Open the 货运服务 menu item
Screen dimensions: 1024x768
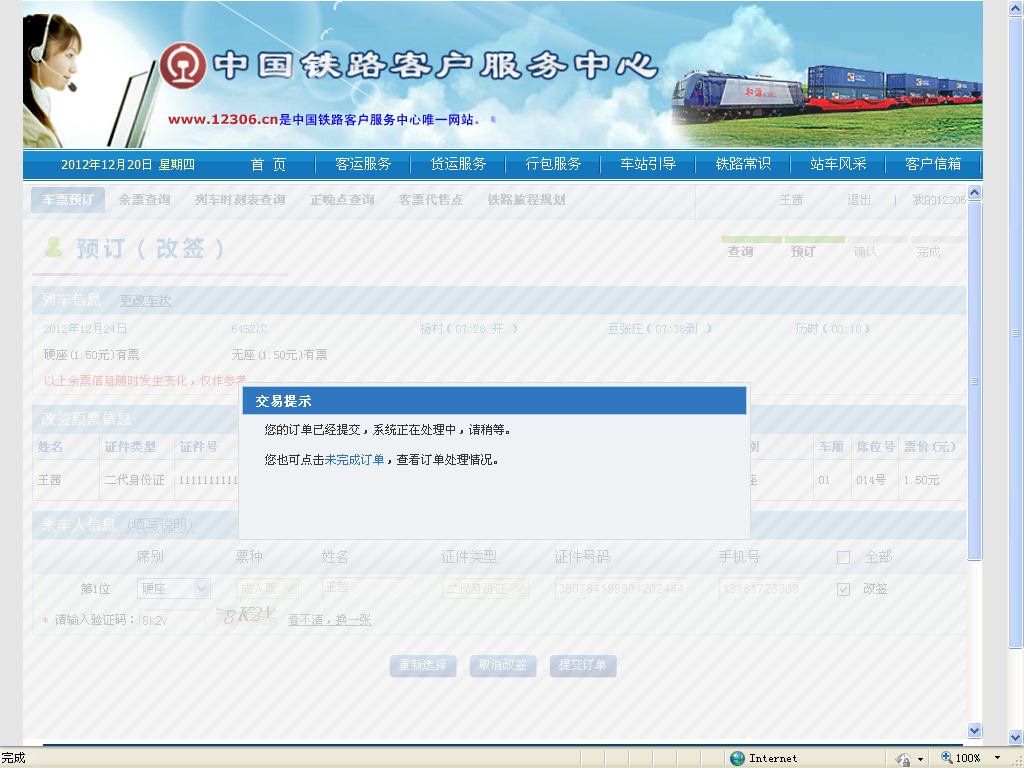tap(458, 164)
